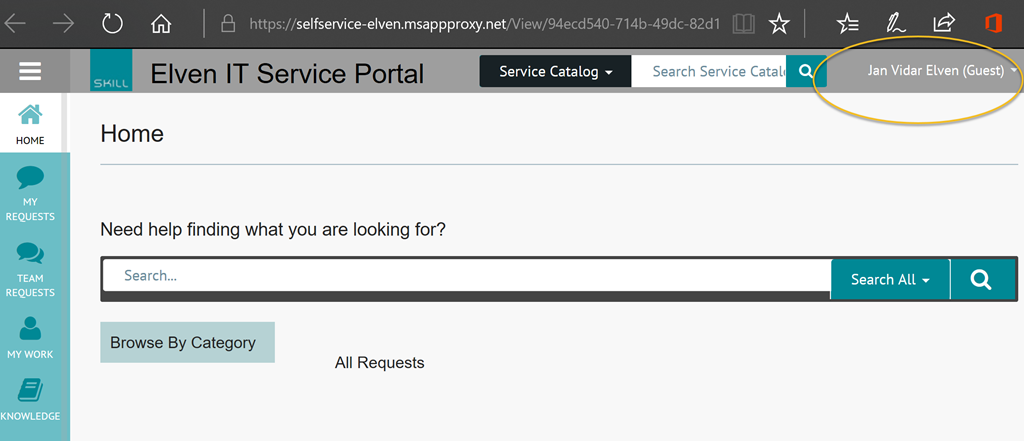
Task: Go to Home in sidebar
Action: (x=30, y=123)
